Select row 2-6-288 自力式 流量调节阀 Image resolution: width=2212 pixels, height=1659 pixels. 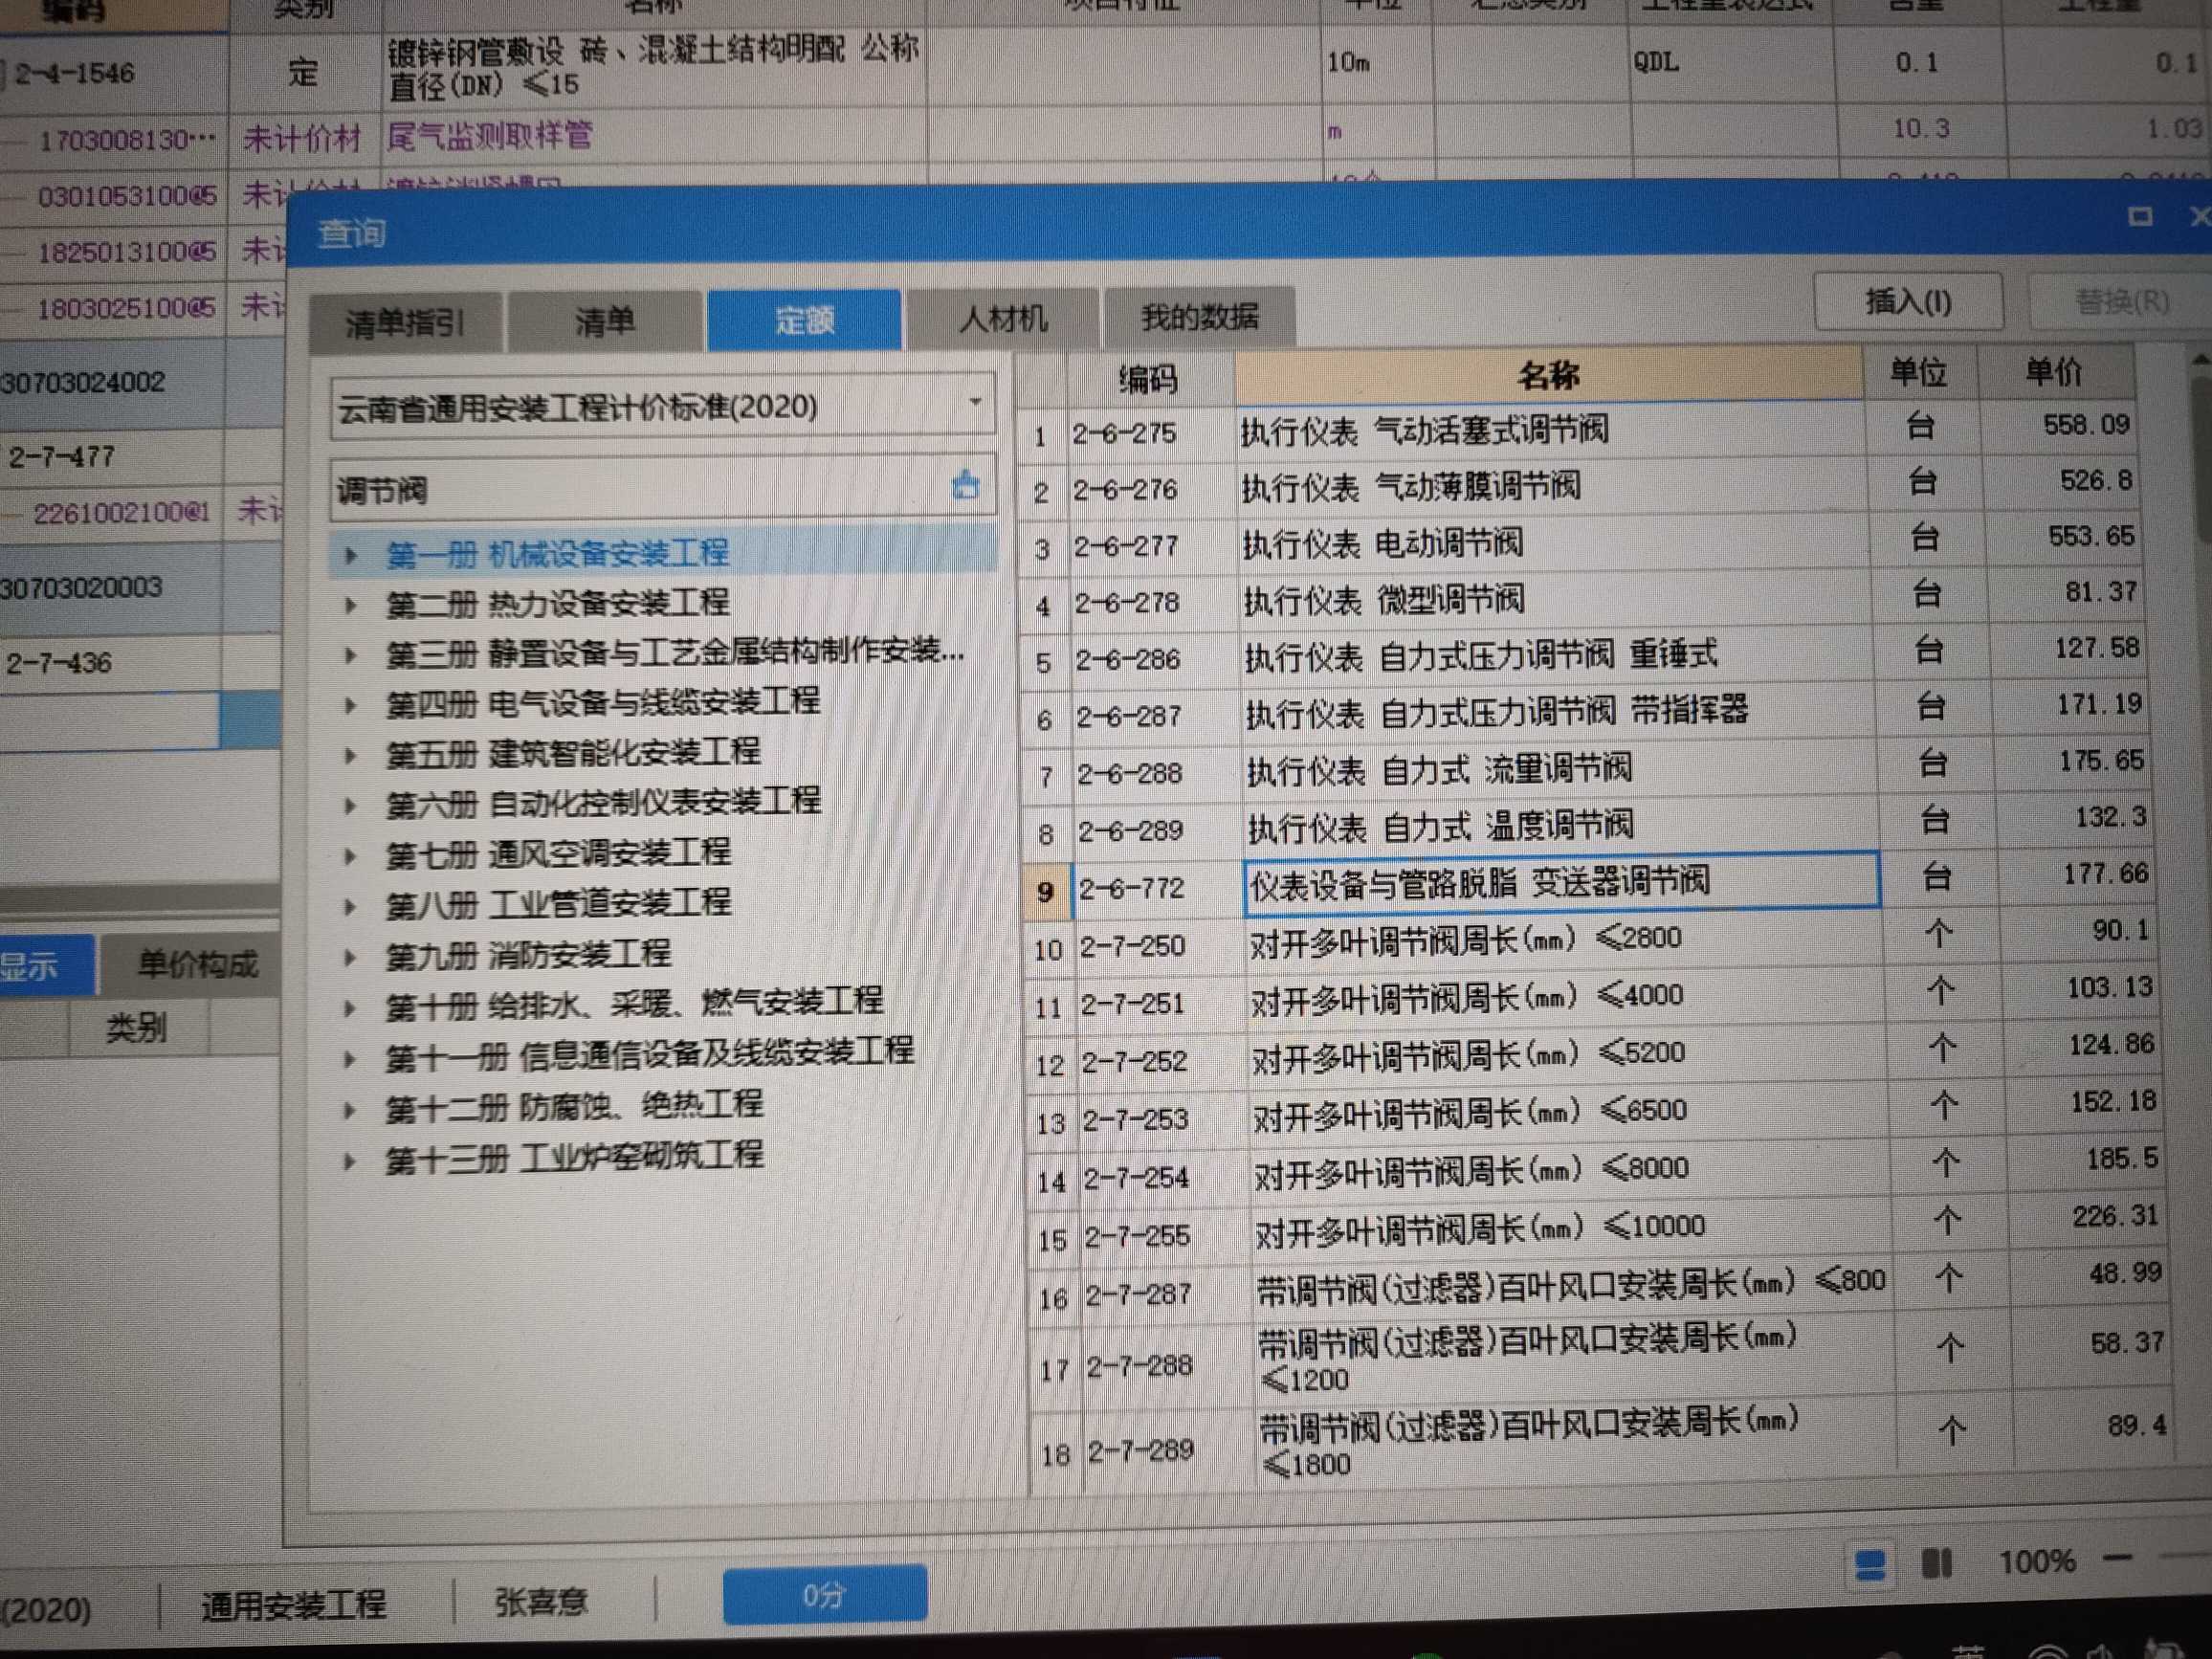coord(1586,769)
